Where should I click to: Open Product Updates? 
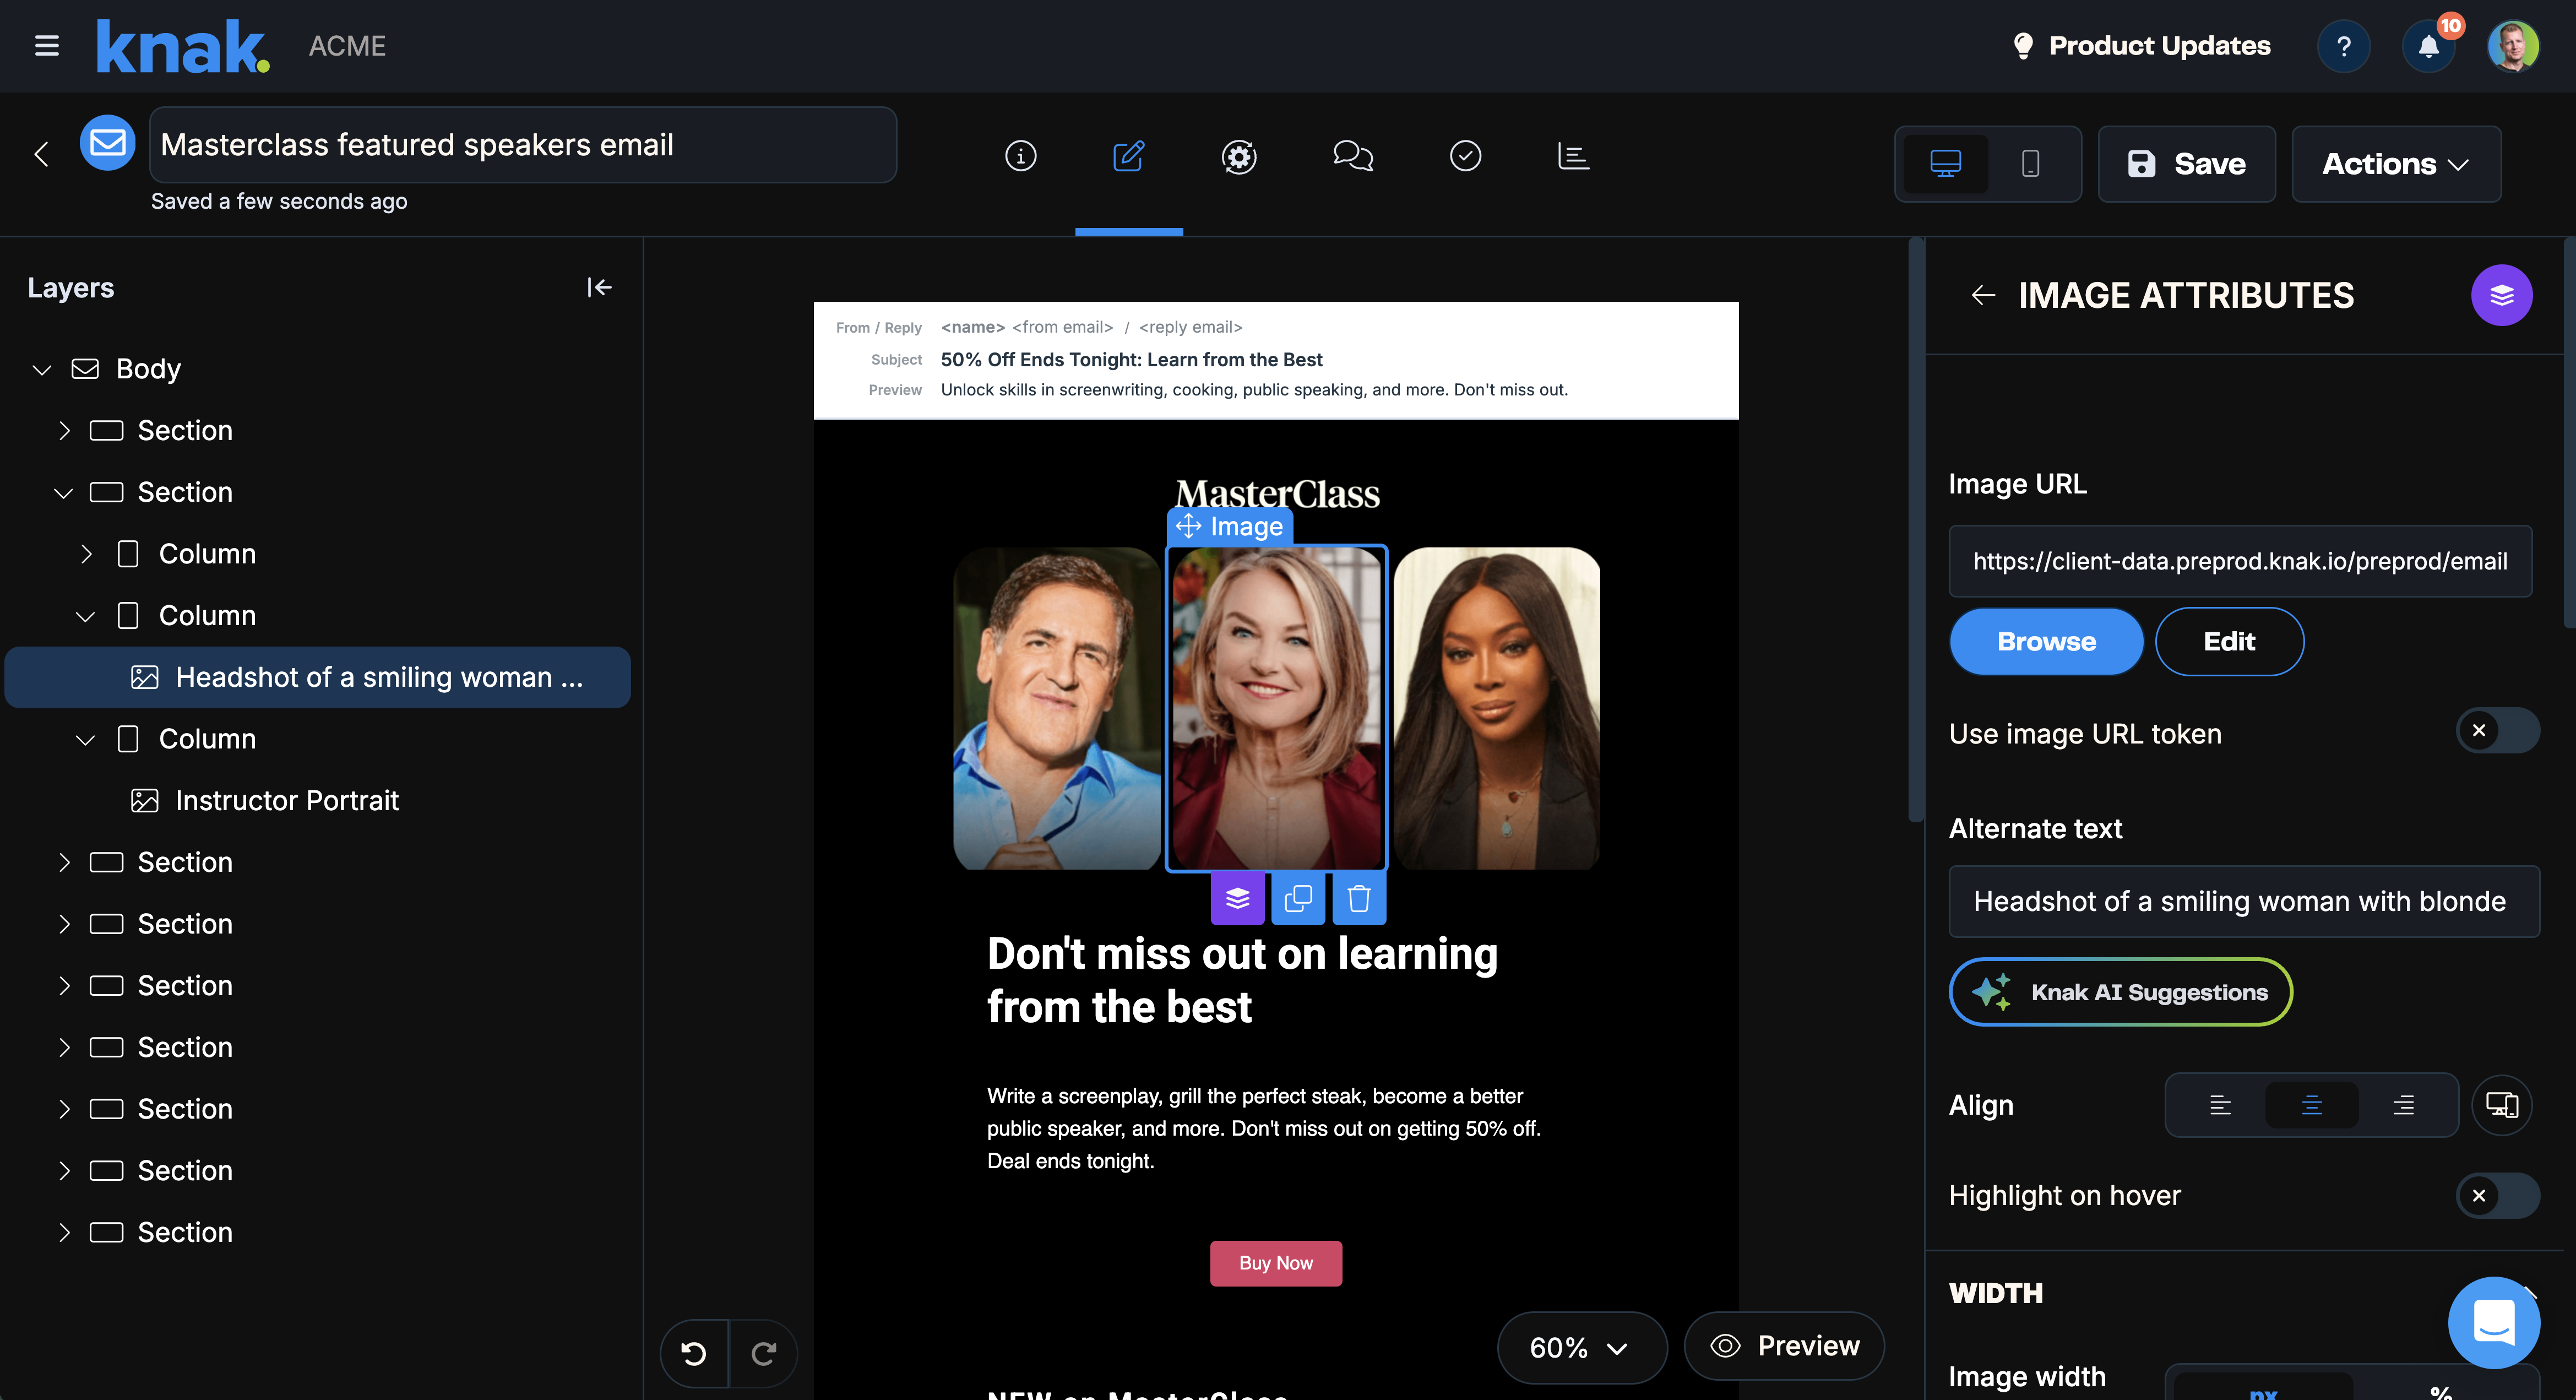(2141, 46)
